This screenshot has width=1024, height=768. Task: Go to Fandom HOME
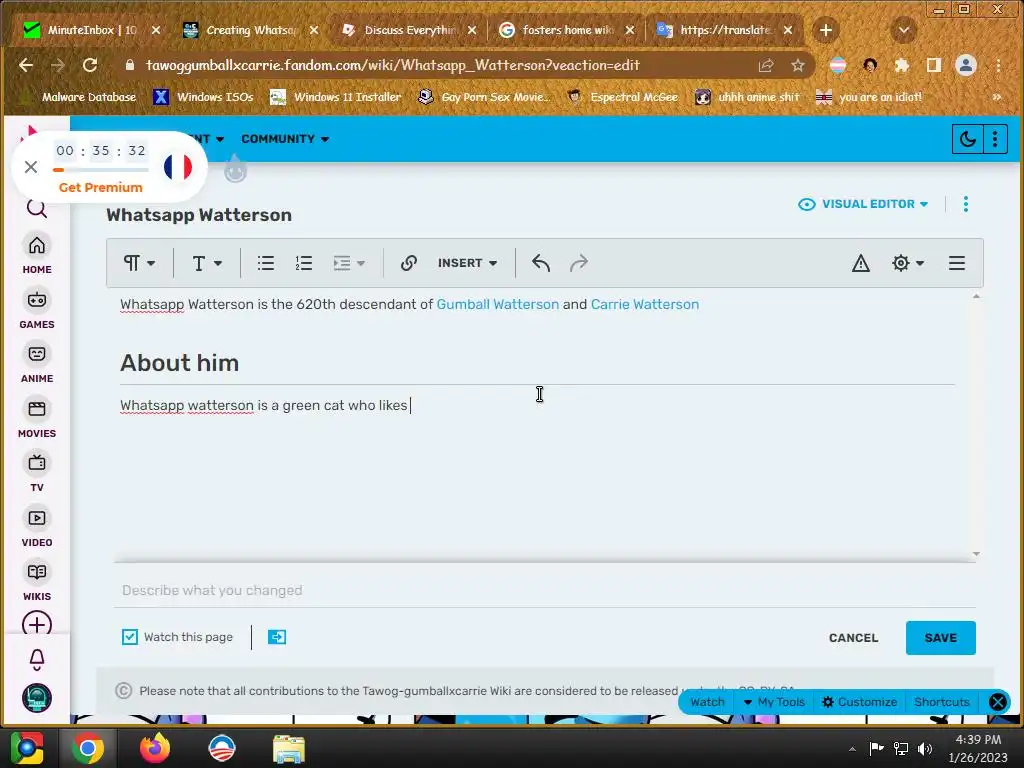tap(37, 255)
